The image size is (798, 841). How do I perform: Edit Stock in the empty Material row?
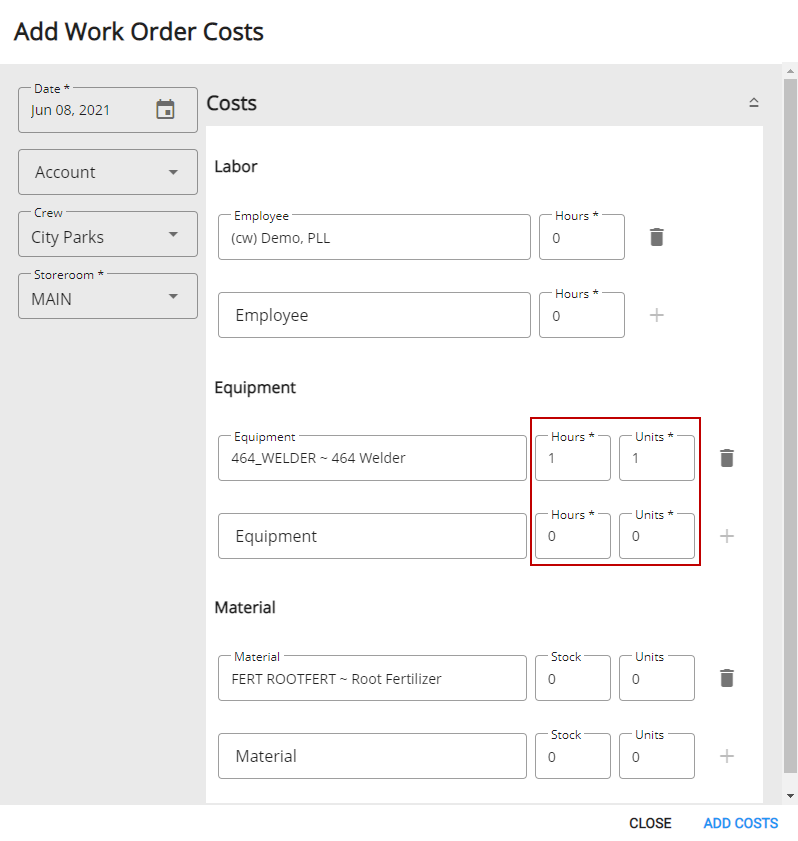[573, 756]
